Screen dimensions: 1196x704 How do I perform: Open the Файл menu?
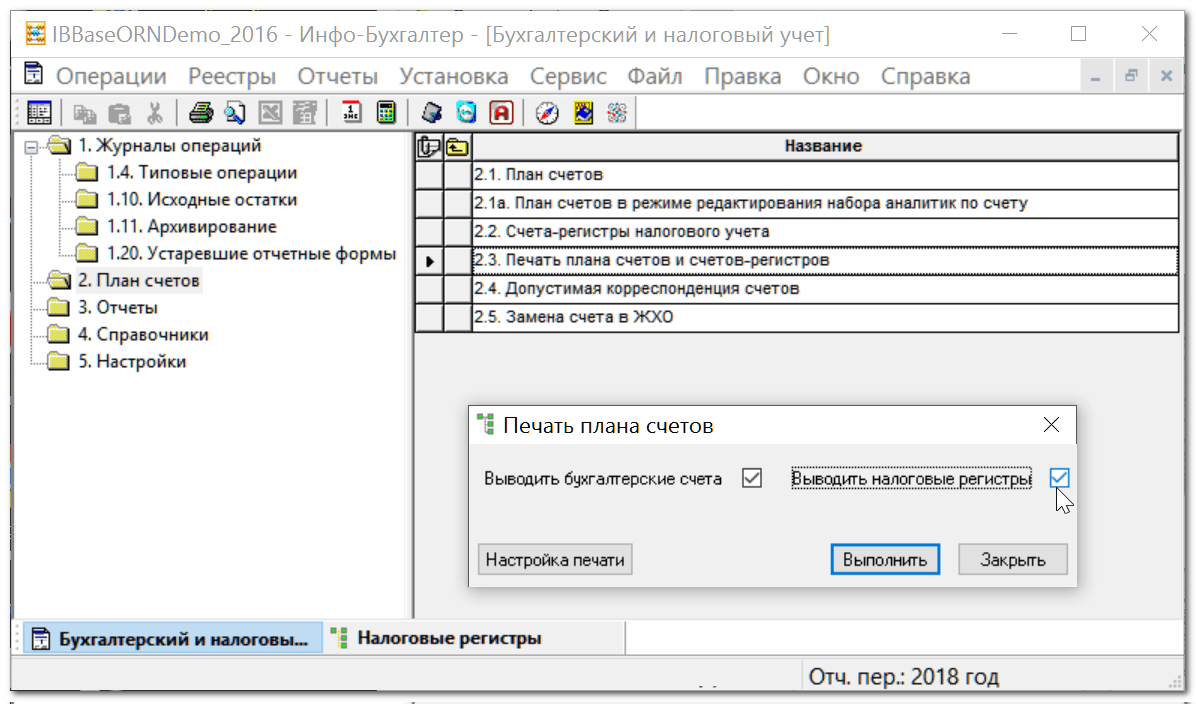(655, 76)
